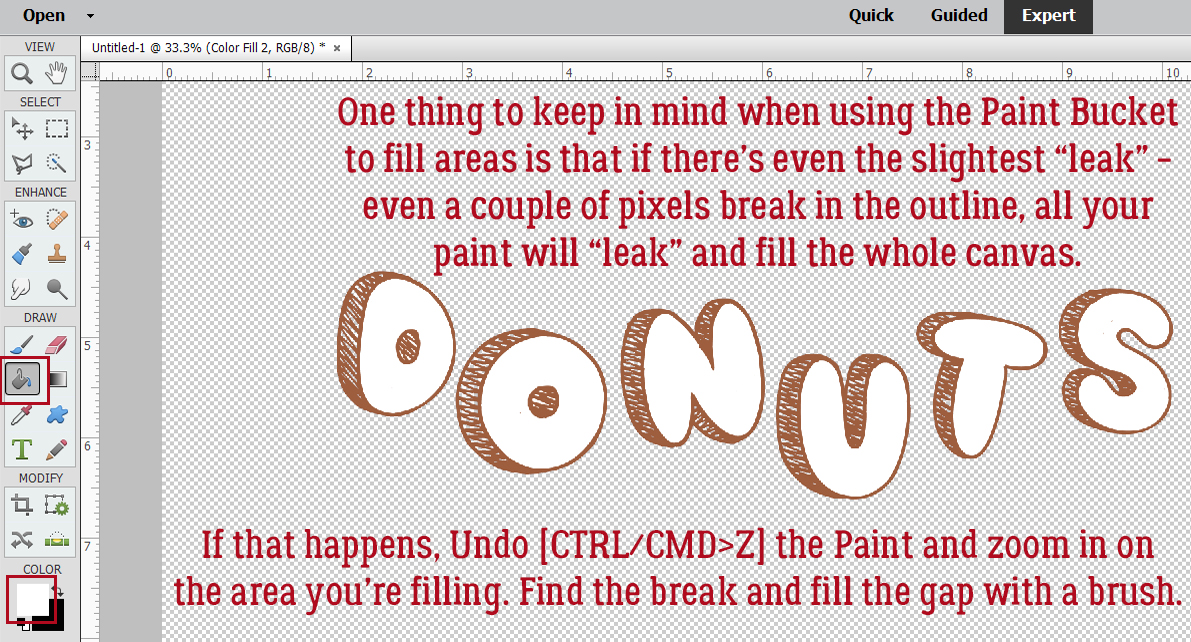This screenshot has height=642, width=1191.
Task: Select the Clone Stamp tool
Action: tap(57, 255)
